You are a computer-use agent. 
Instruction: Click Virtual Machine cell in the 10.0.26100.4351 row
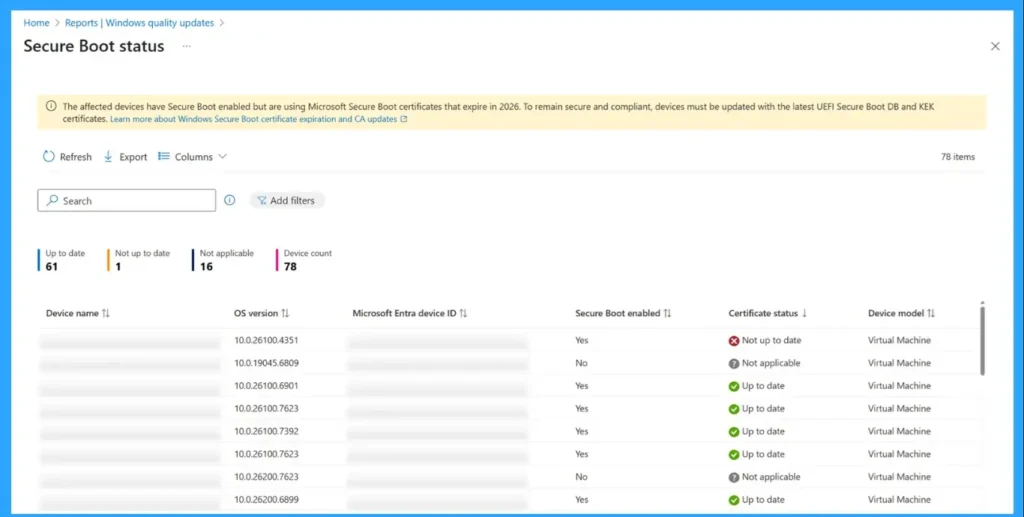coord(899,340)
